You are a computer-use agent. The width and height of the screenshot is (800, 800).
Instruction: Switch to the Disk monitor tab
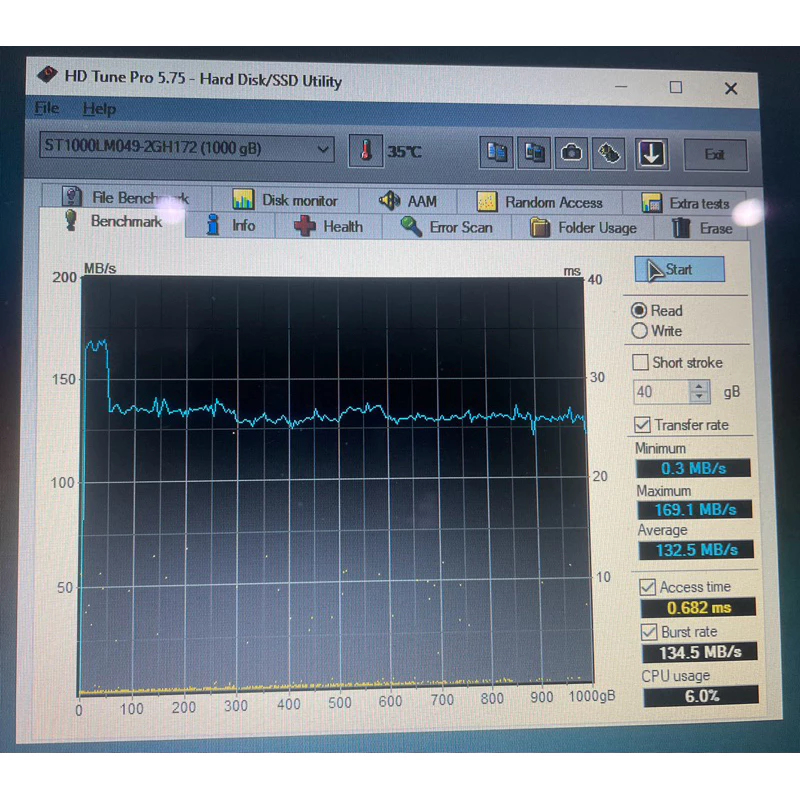click(286, 201)
